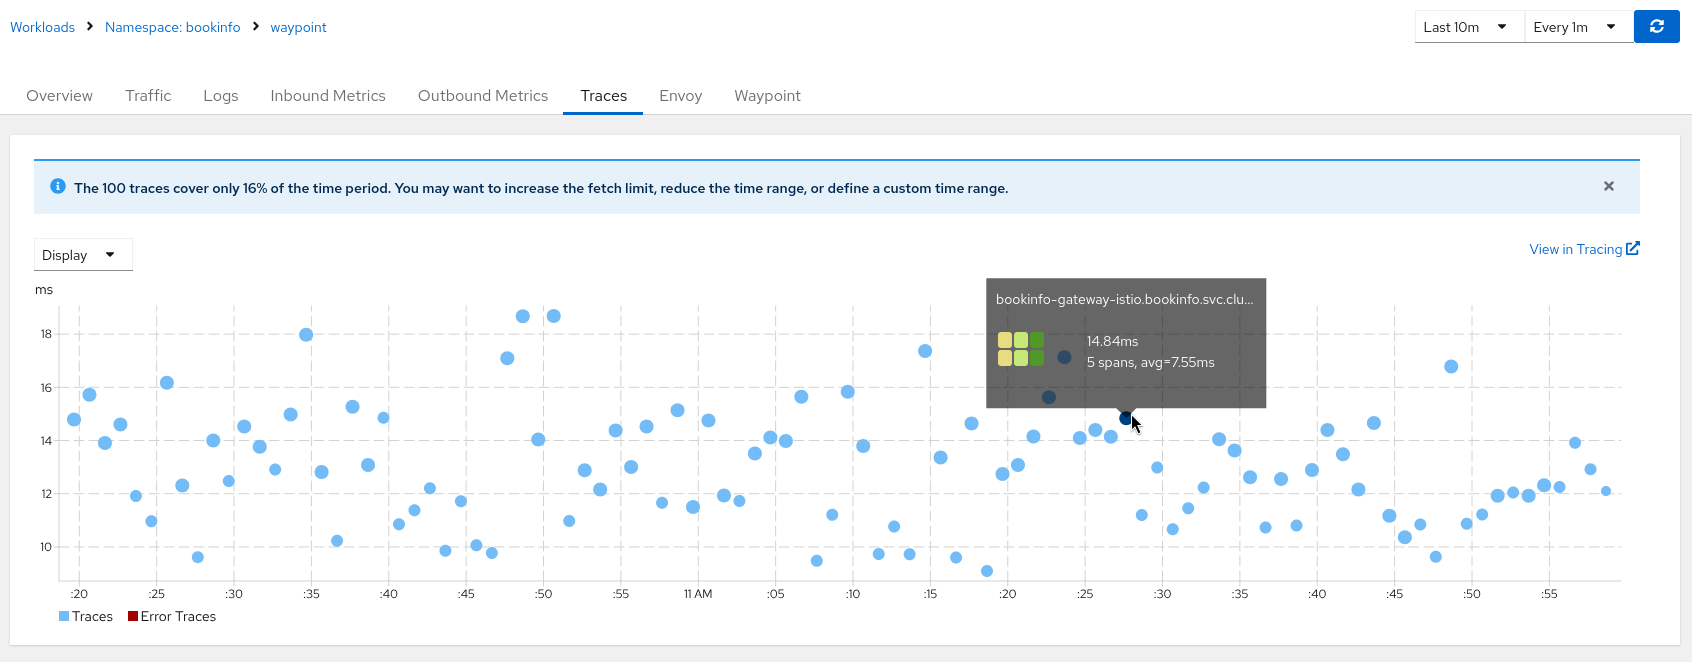Click the Traffic tab
1692x662 pixels.
tap(148, 96)
